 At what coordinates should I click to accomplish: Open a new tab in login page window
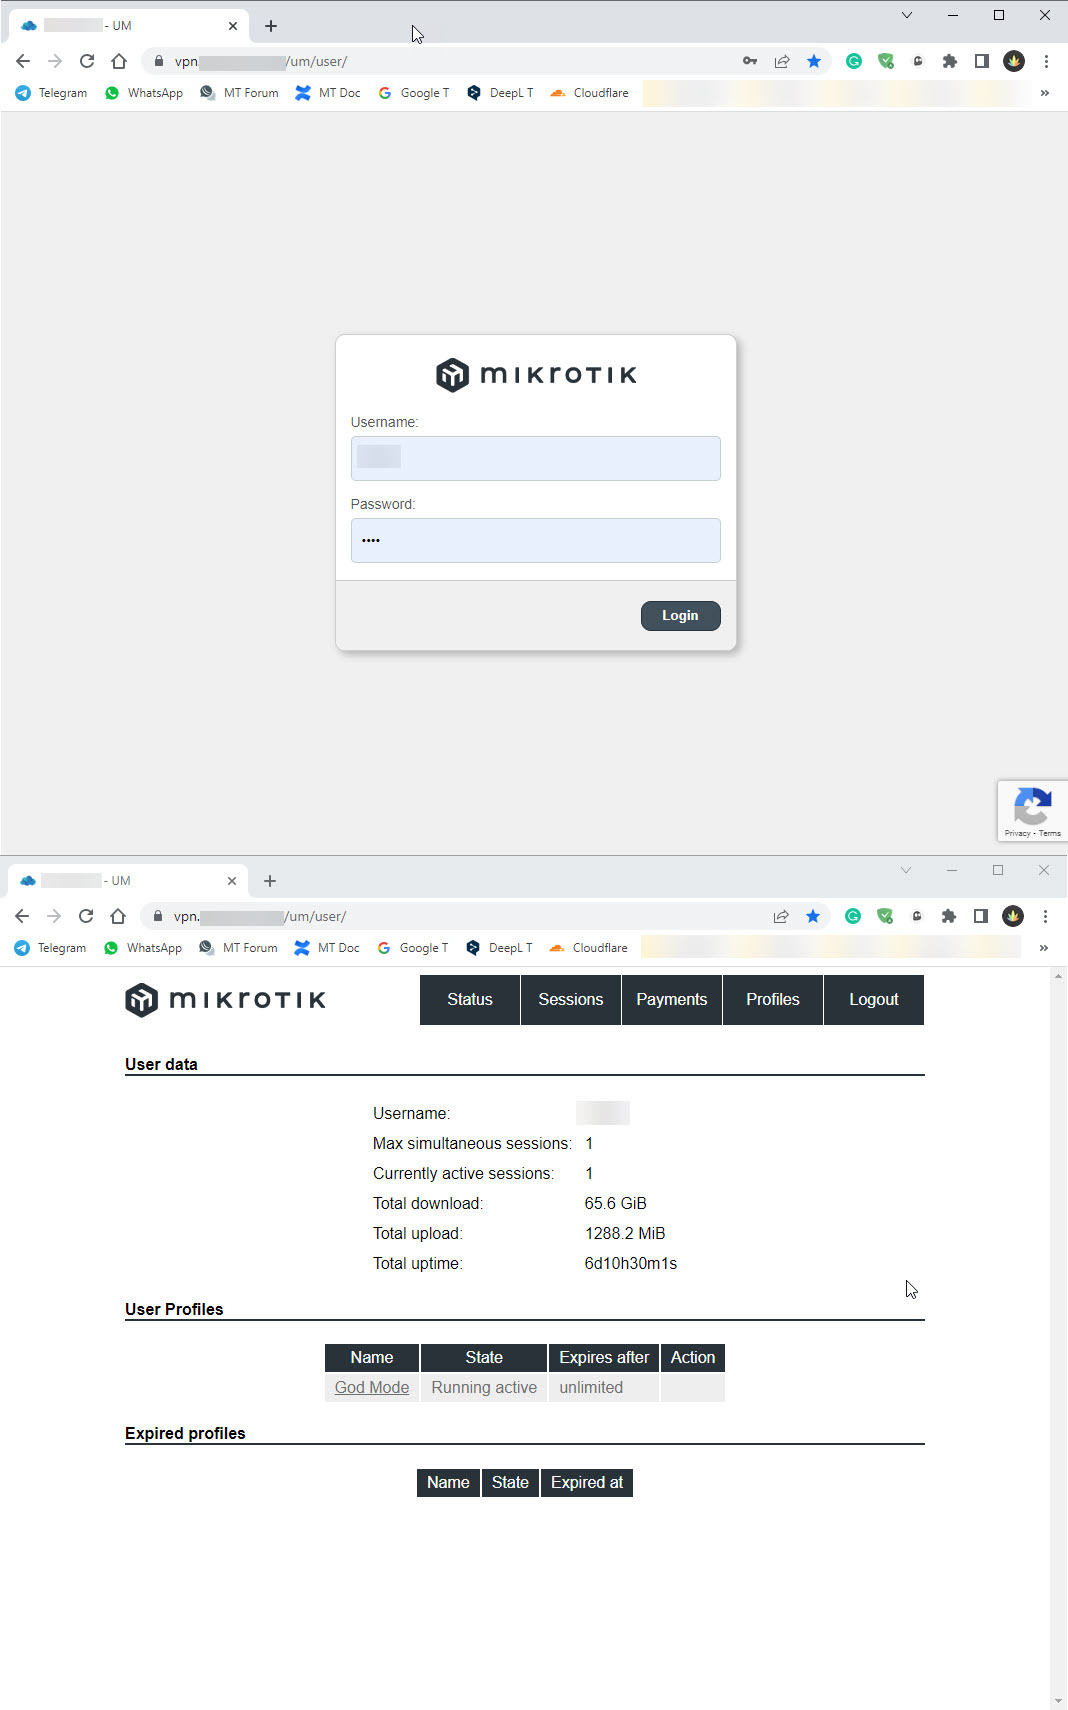point(271,26)
